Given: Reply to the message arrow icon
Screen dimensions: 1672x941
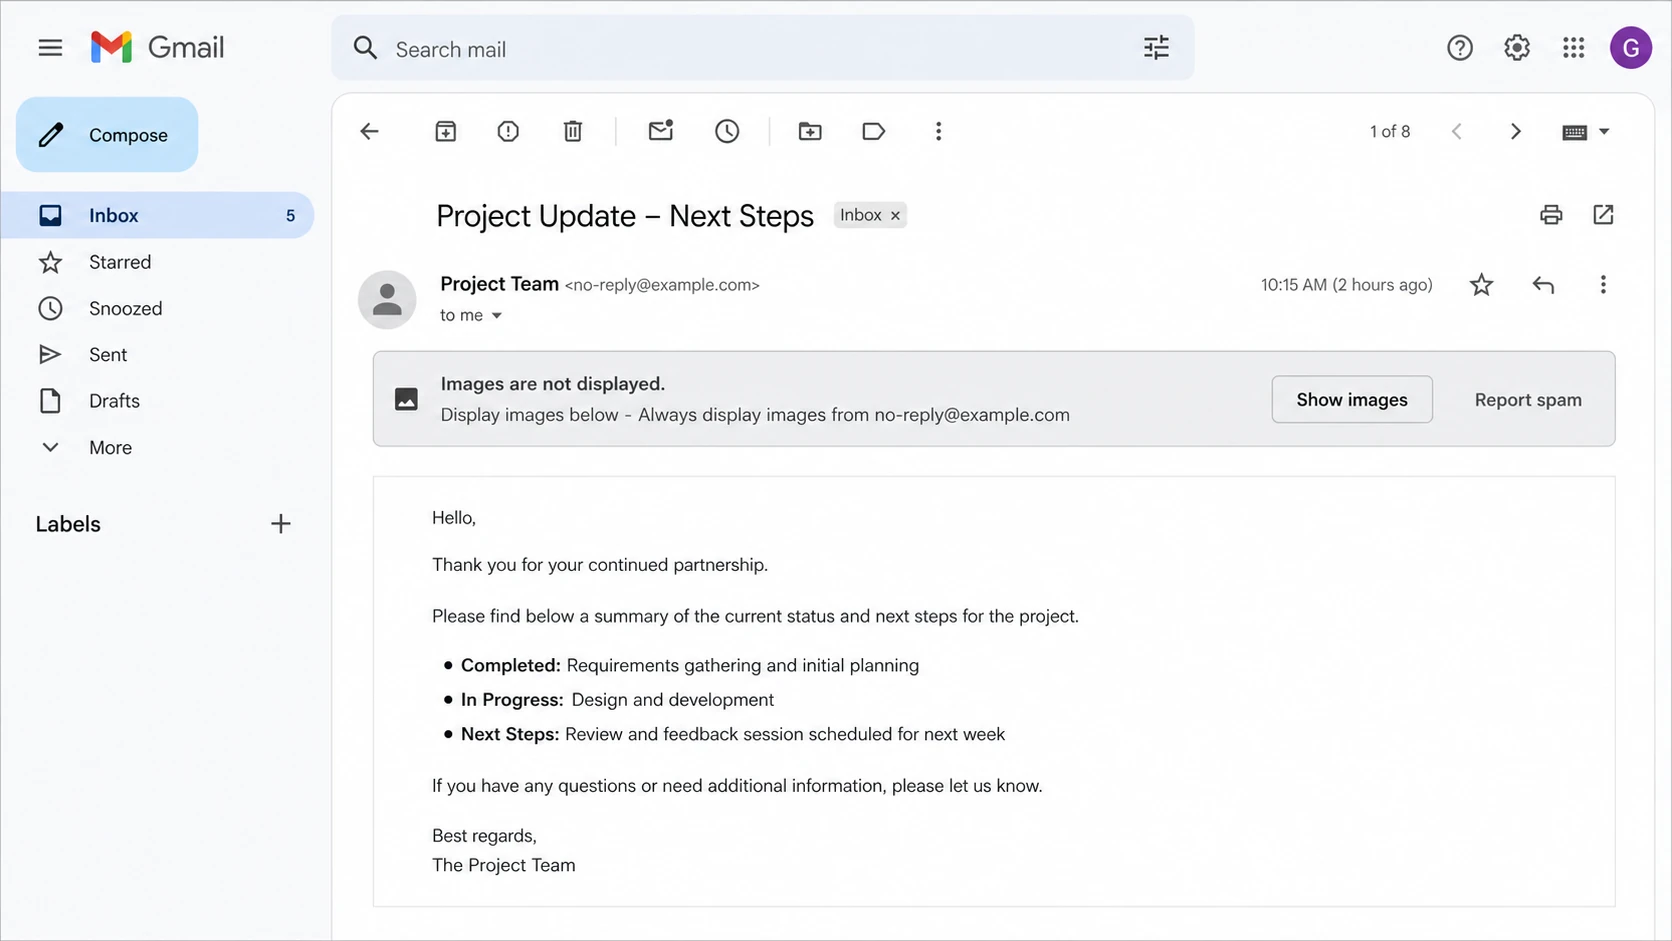Looking at the screenshot, I should [1543, 285].
